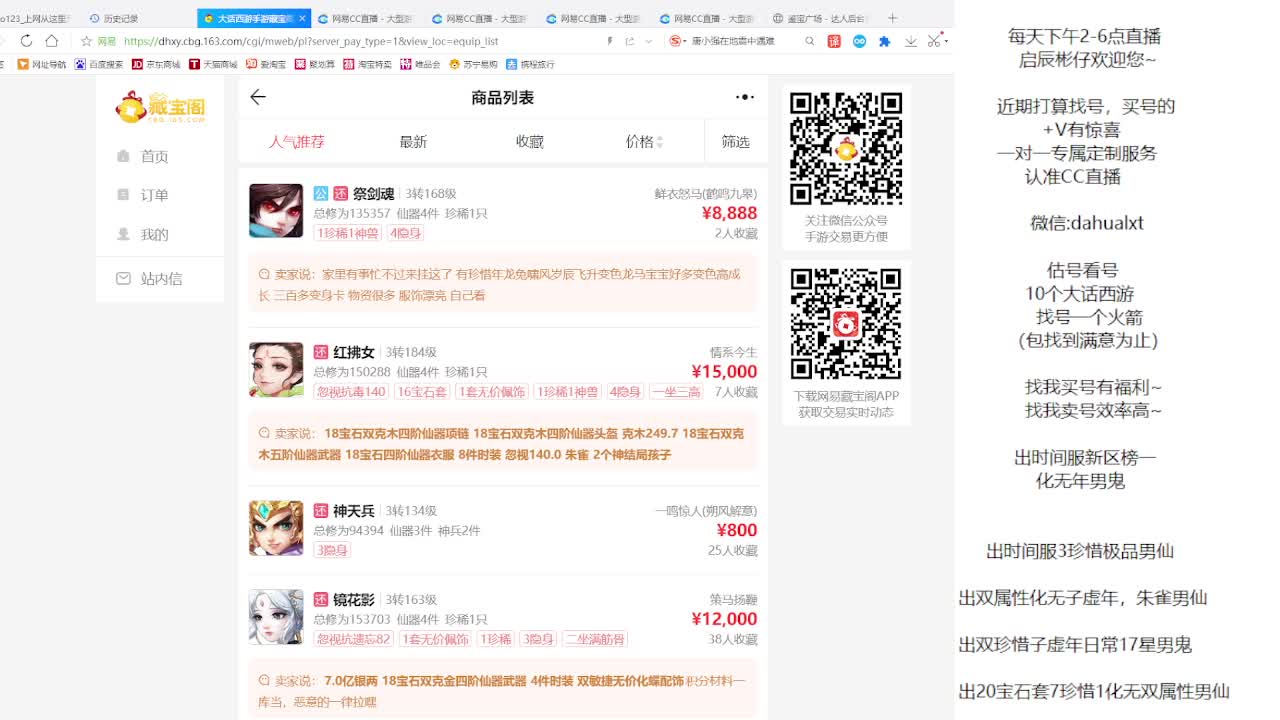Click the 16宝石套 tag
Viewport: 1280px width, 720px height.
click(x=422, y=392)
